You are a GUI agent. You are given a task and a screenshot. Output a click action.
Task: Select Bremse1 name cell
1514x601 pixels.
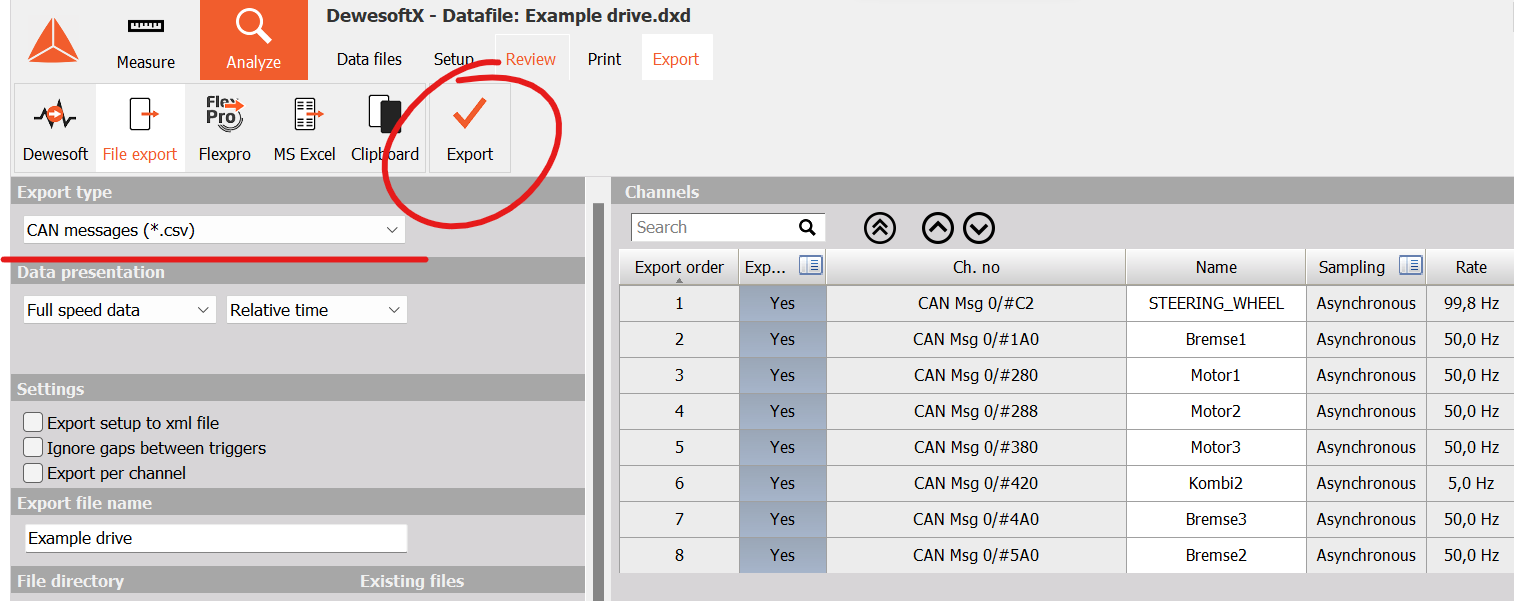coord(1216,339)
